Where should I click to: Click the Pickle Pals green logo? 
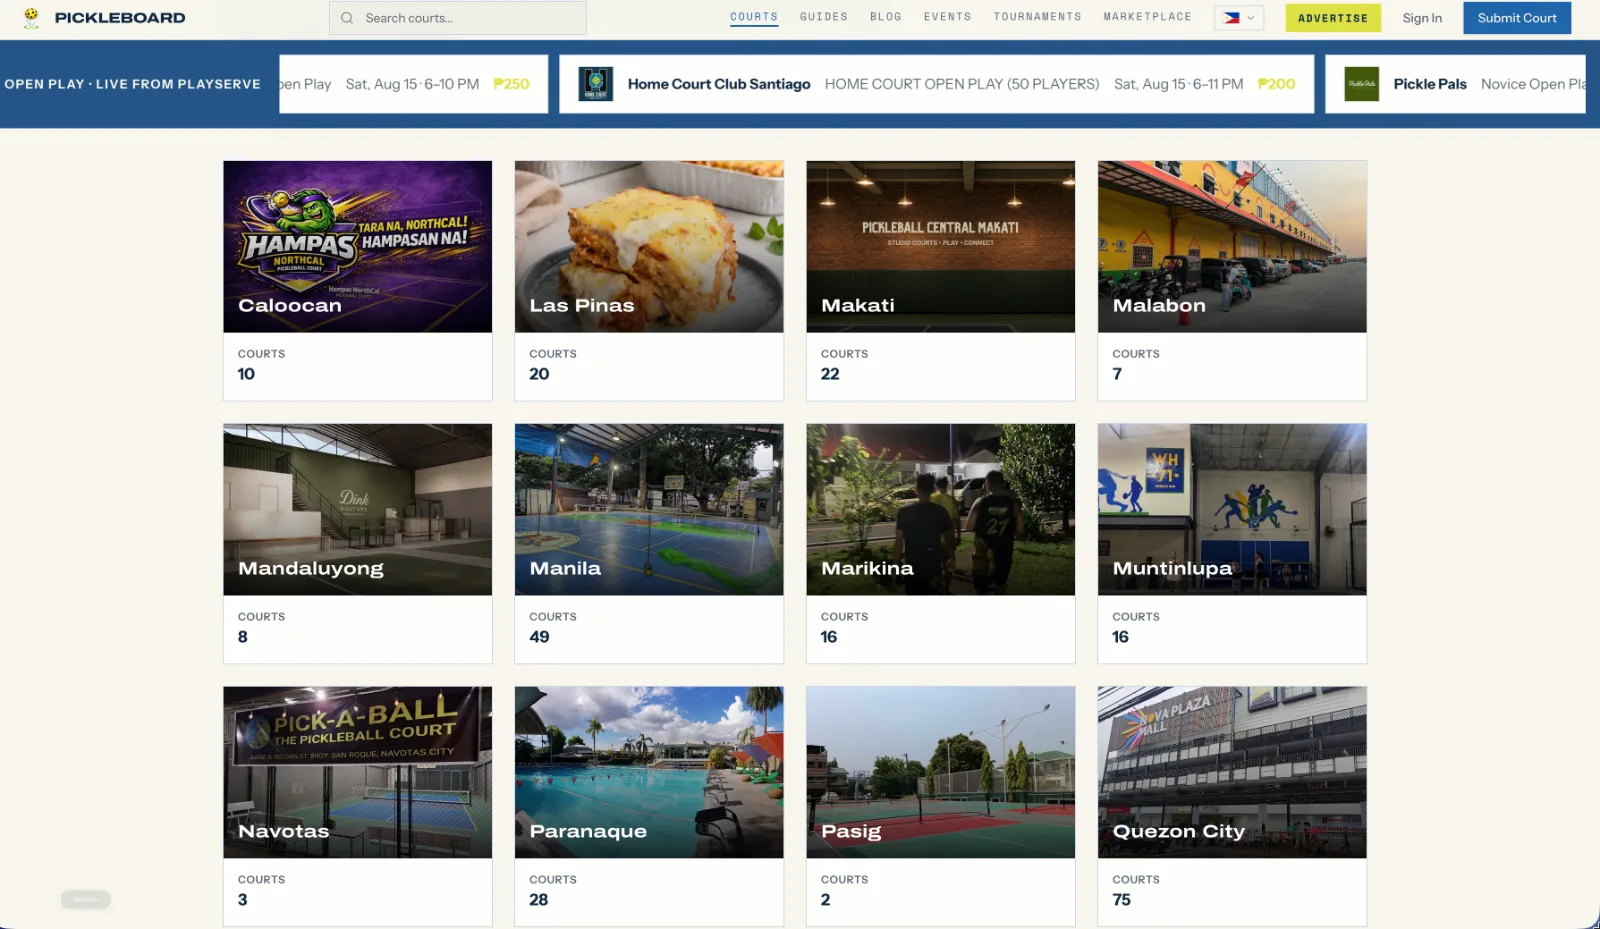1362,84
